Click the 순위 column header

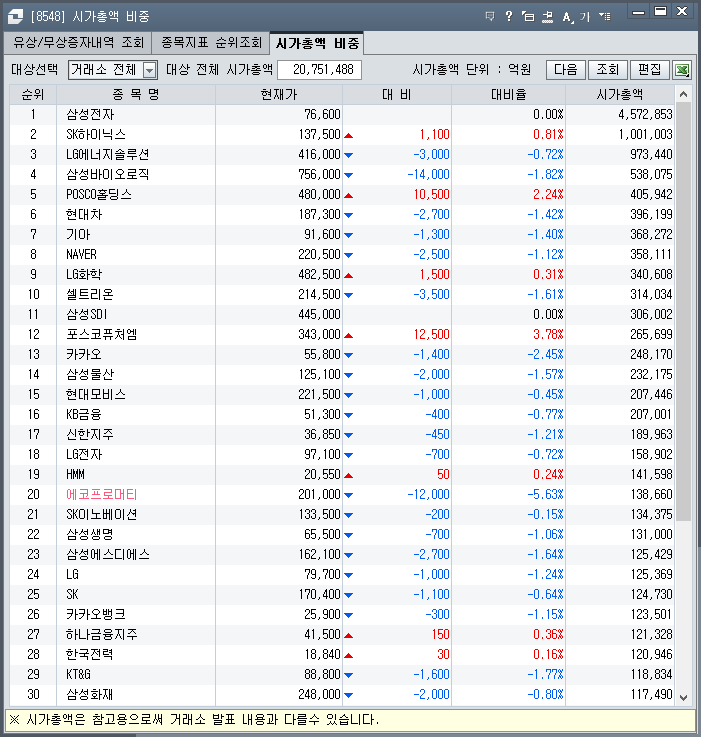click(33, 95)
